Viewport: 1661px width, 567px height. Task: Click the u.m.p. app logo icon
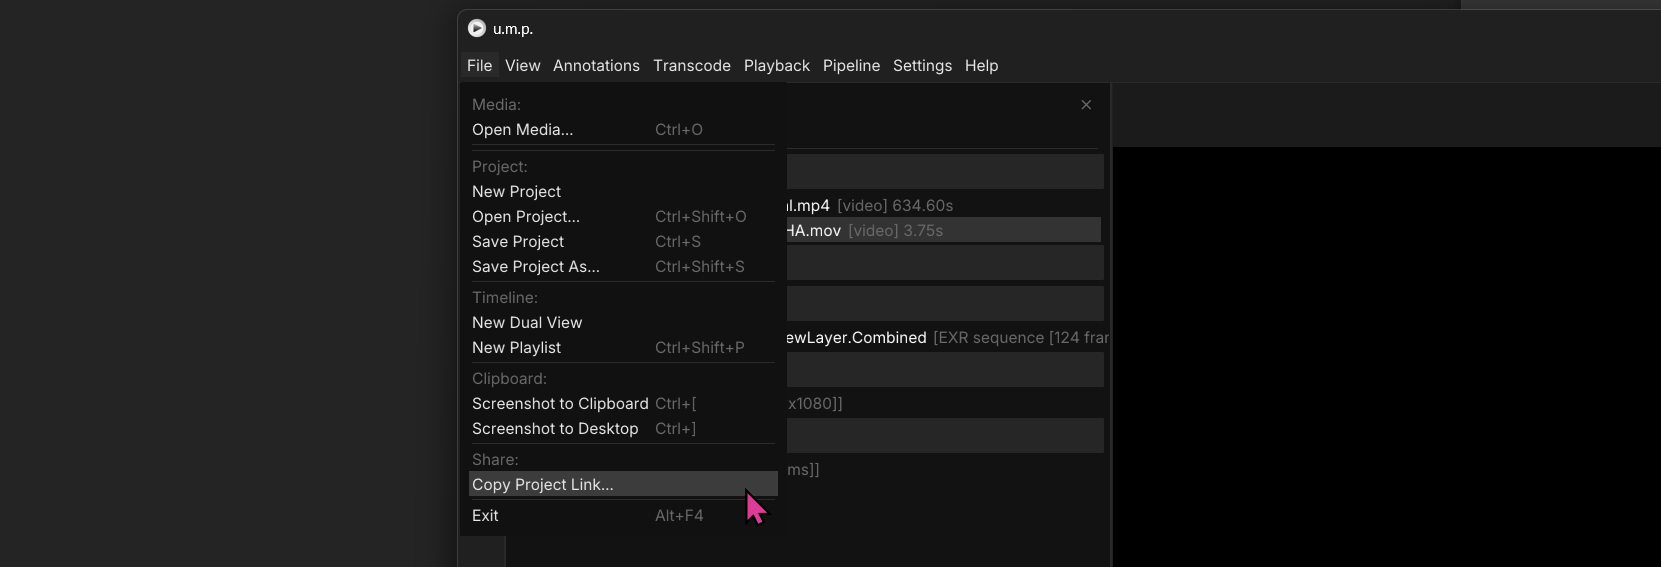[x=477, y=28]
